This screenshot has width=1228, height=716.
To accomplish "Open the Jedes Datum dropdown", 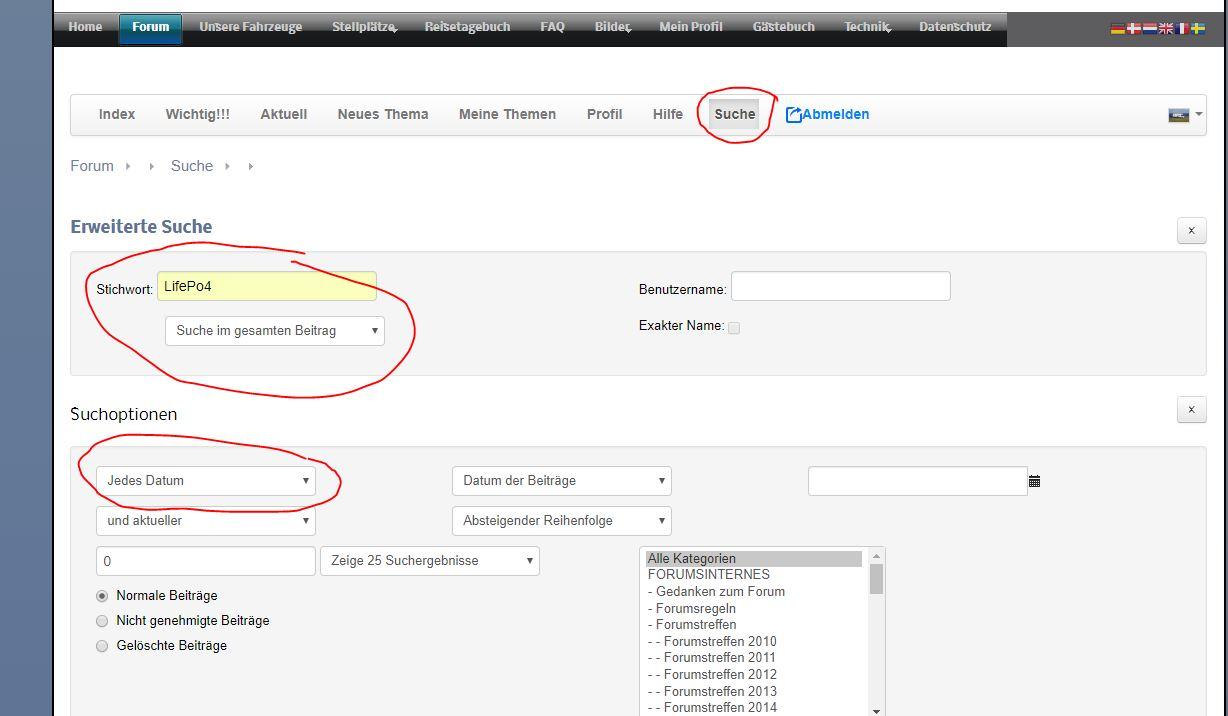I will (x=206, y=481).
